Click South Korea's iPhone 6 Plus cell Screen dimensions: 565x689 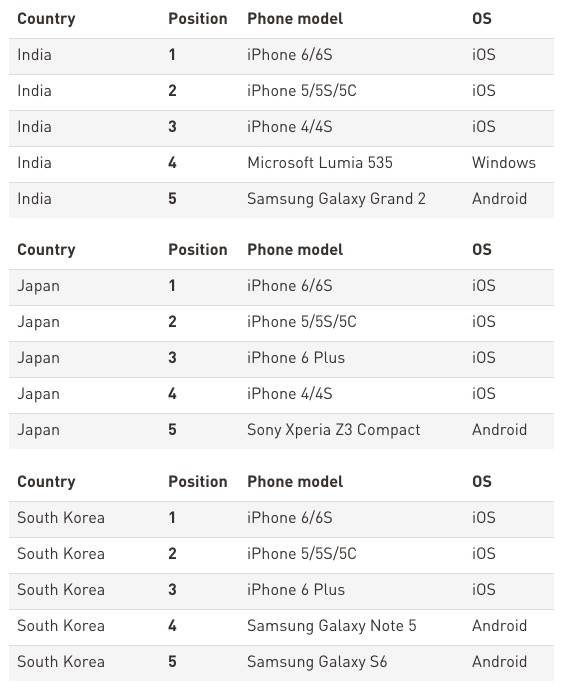coord(296,590)
